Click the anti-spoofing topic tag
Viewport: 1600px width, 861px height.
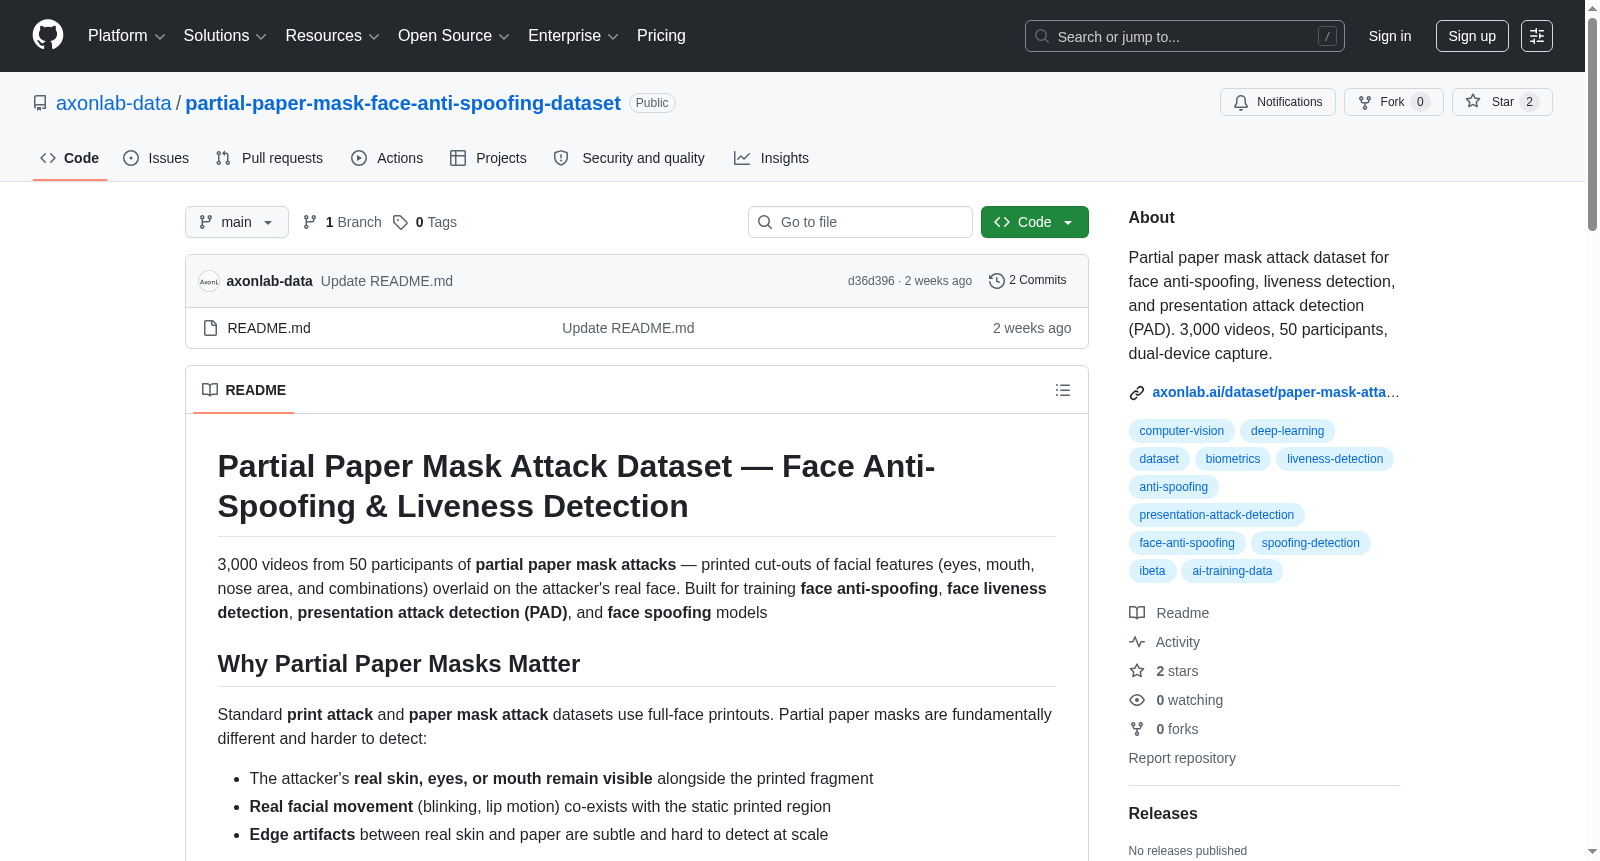click(1174, 487)
